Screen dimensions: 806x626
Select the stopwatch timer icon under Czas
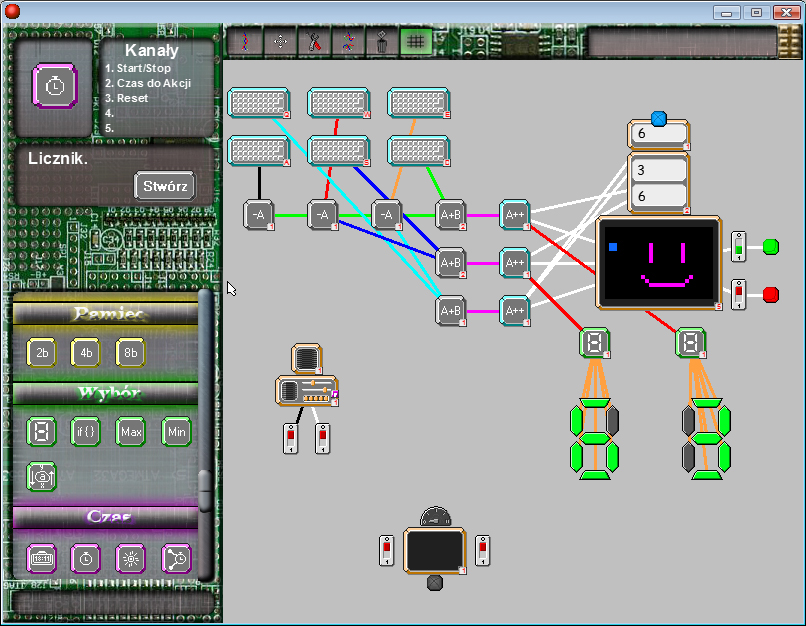(x=86, y=559)
